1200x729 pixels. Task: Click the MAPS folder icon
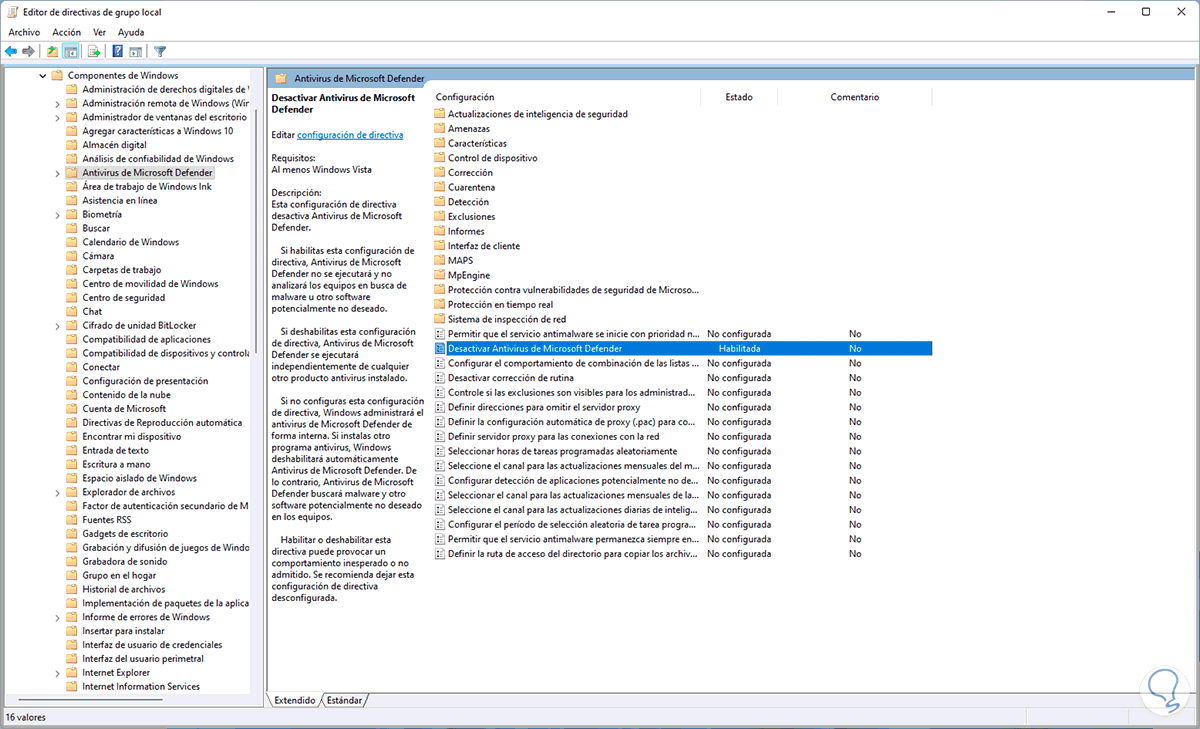tap(440, 260)
